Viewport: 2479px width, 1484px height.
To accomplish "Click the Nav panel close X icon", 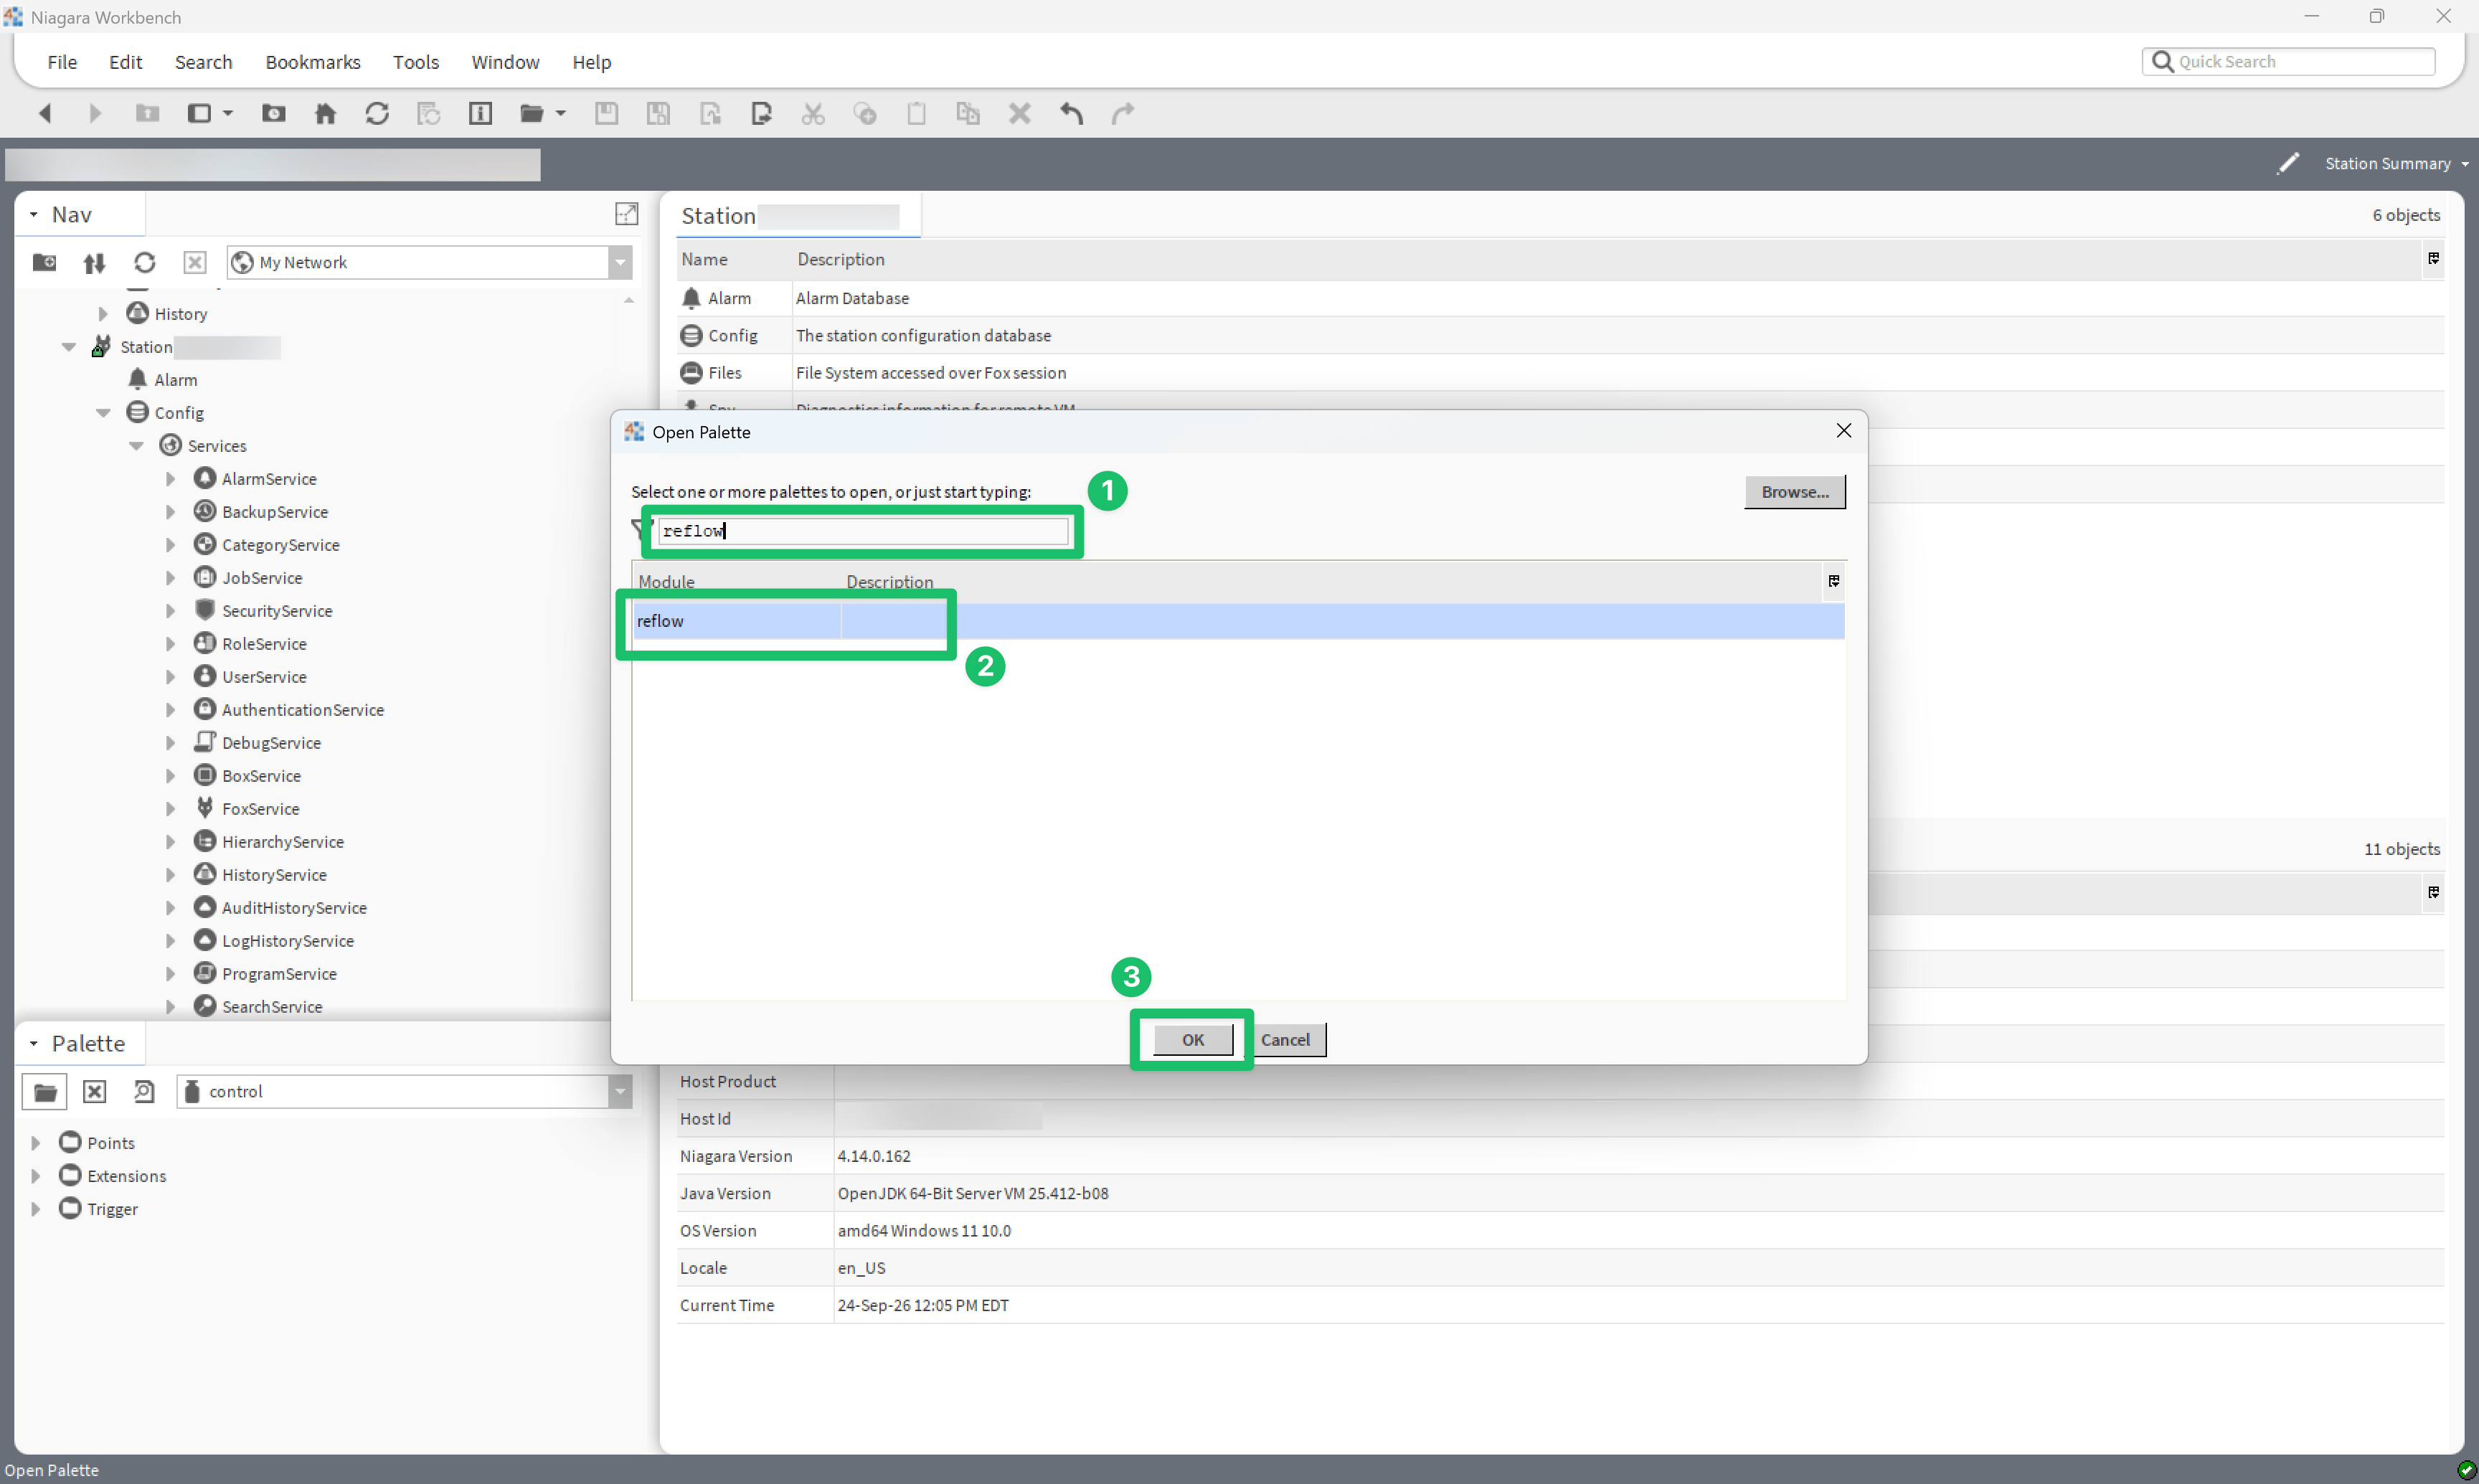I will [x=195, y=263].
